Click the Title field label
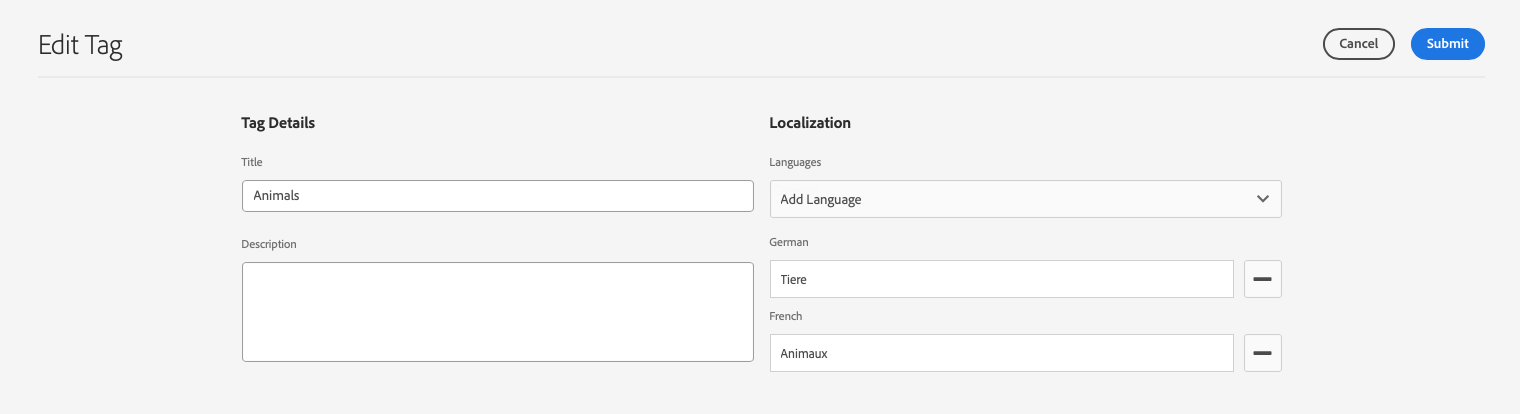 click(251, 162)
